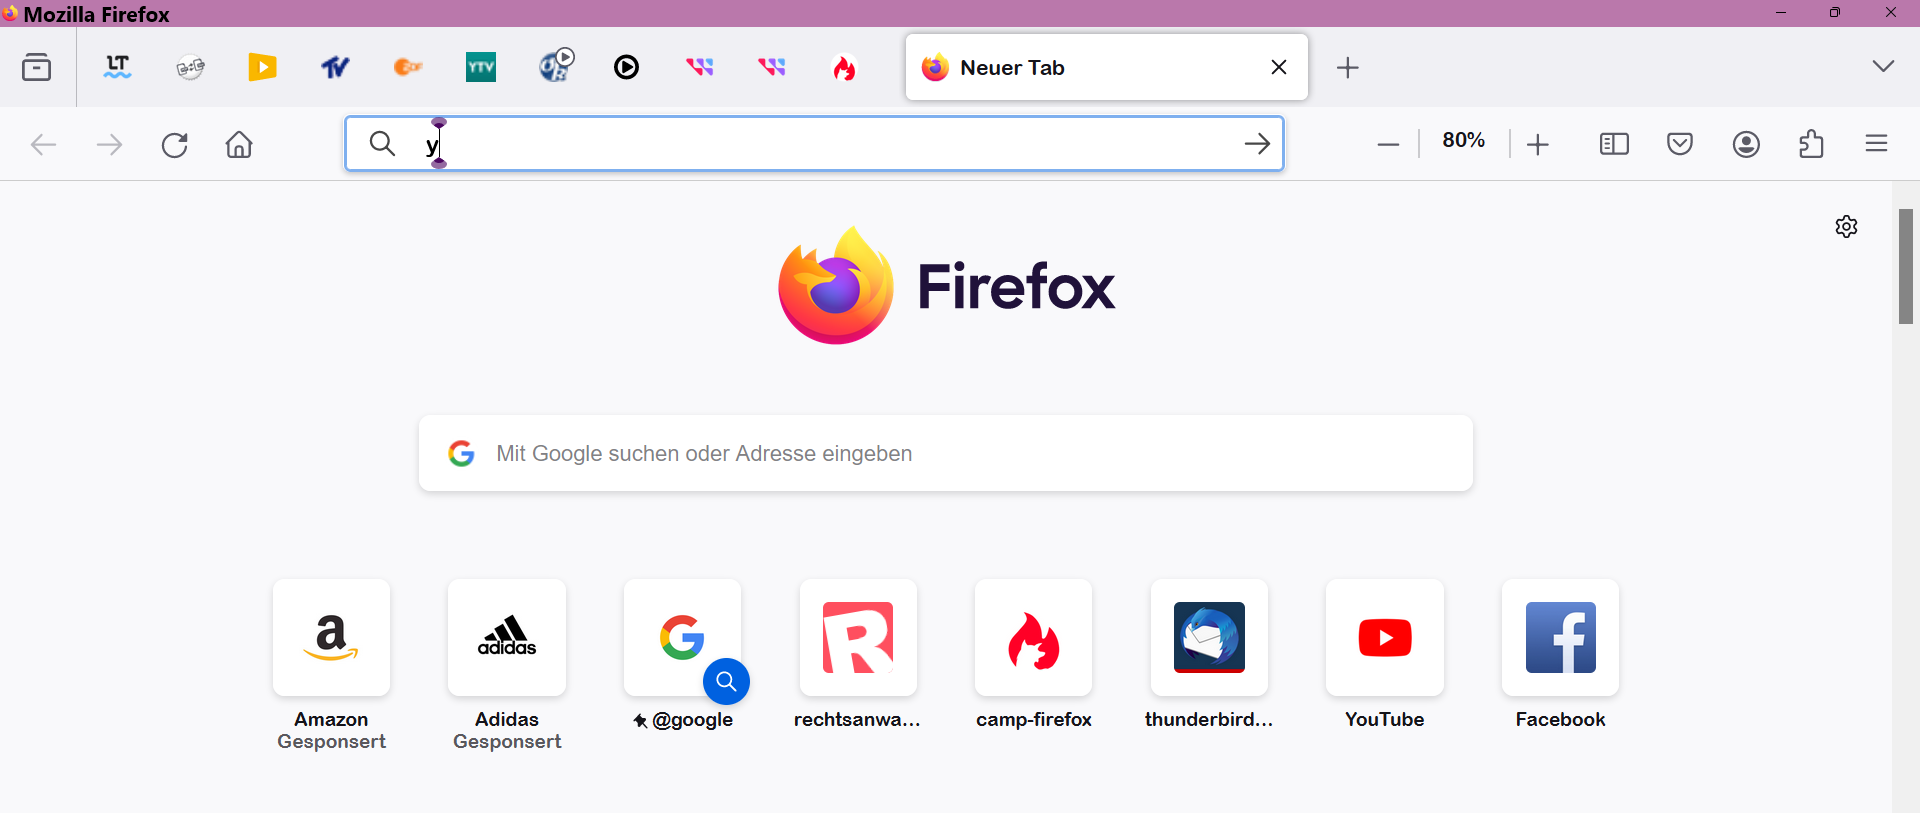The width and height of the screenshot is (1920, 813).
Task: Click the vertical page scrollbar thumb
Action: click(x=1906, y=266)
